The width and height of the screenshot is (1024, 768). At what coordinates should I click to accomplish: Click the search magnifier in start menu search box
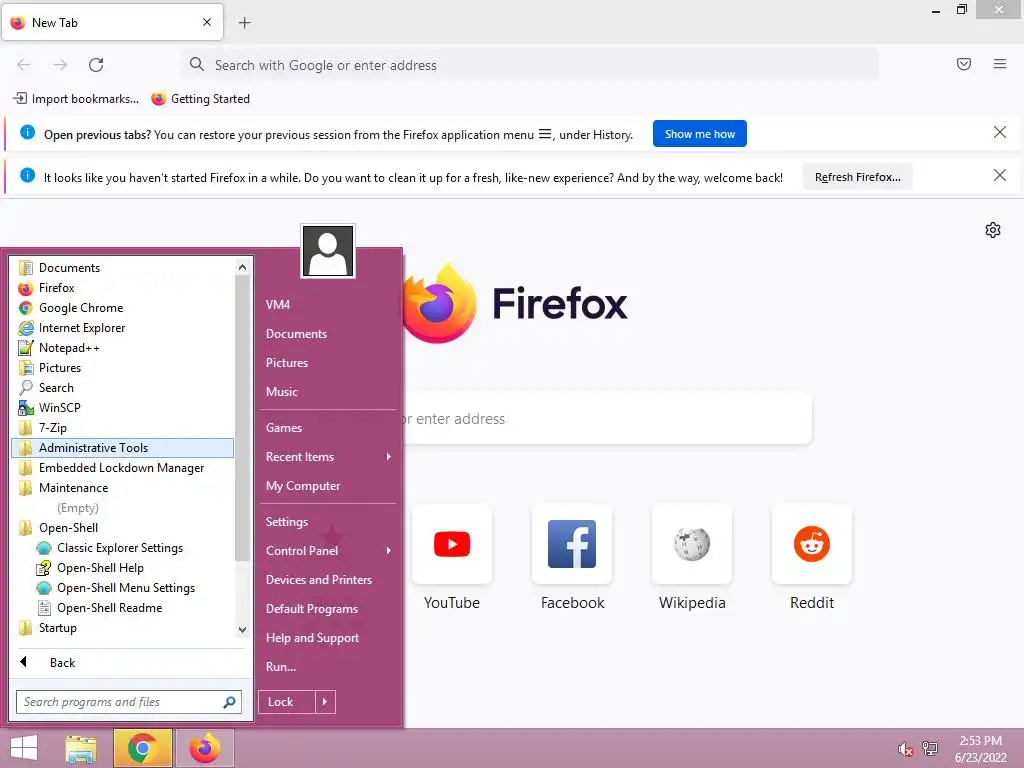point(229,702)
